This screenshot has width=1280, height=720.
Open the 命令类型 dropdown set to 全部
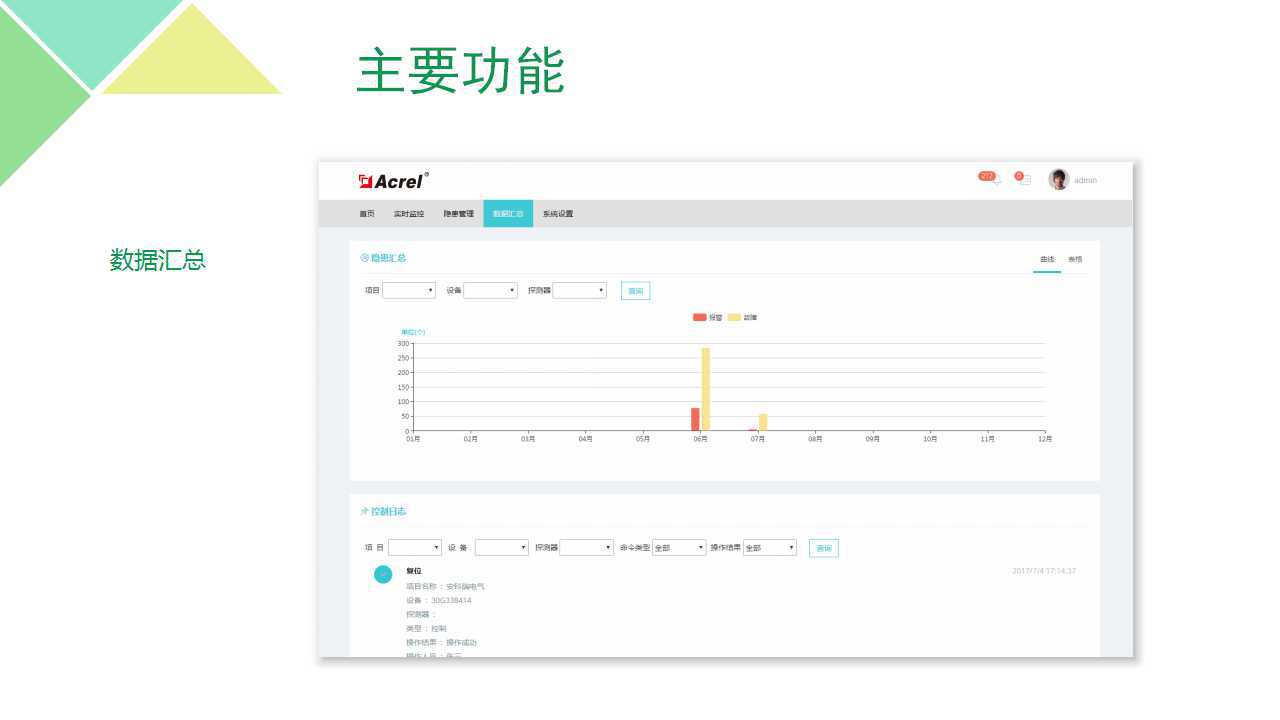[679, 548]
